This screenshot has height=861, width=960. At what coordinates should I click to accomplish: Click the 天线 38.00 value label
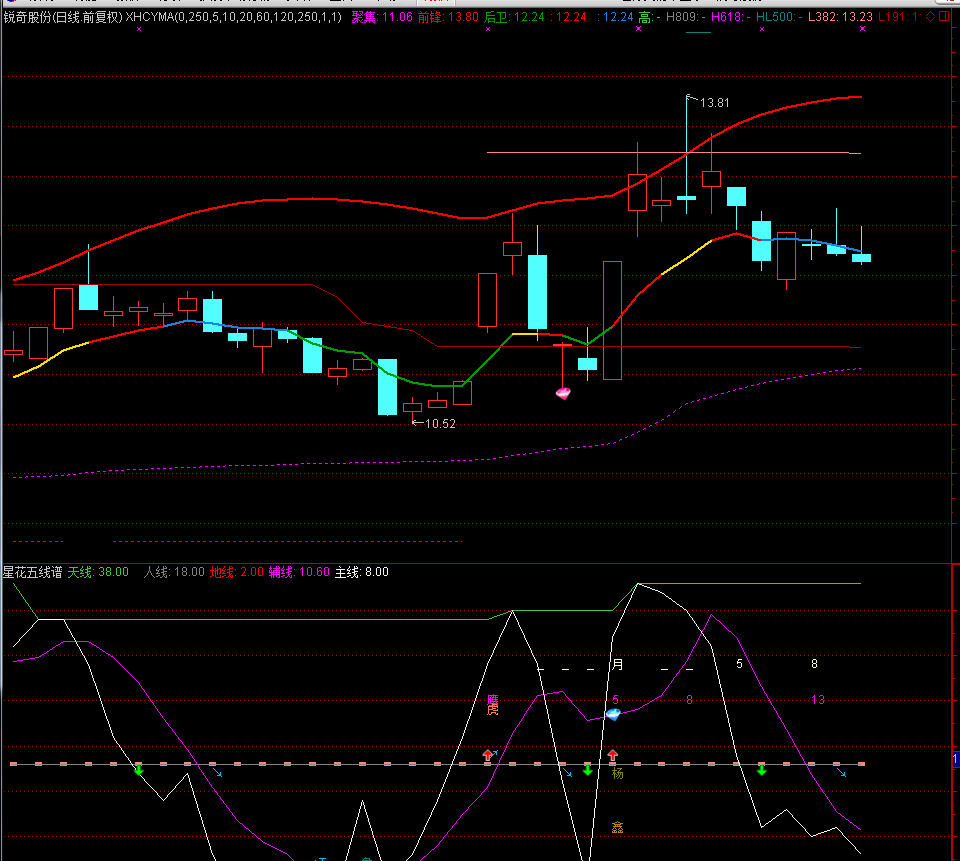point(98,572)
